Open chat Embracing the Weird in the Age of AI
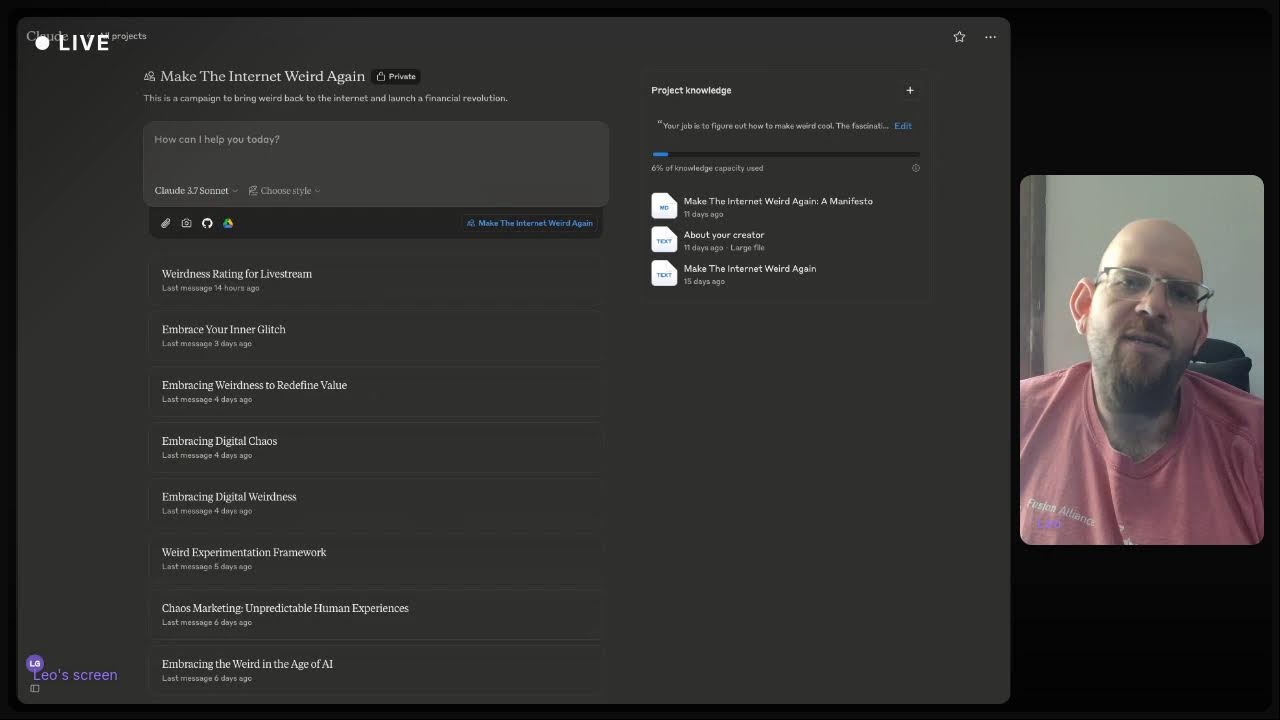This screenshot has height=720, width=1280. [x=376, y=671]
